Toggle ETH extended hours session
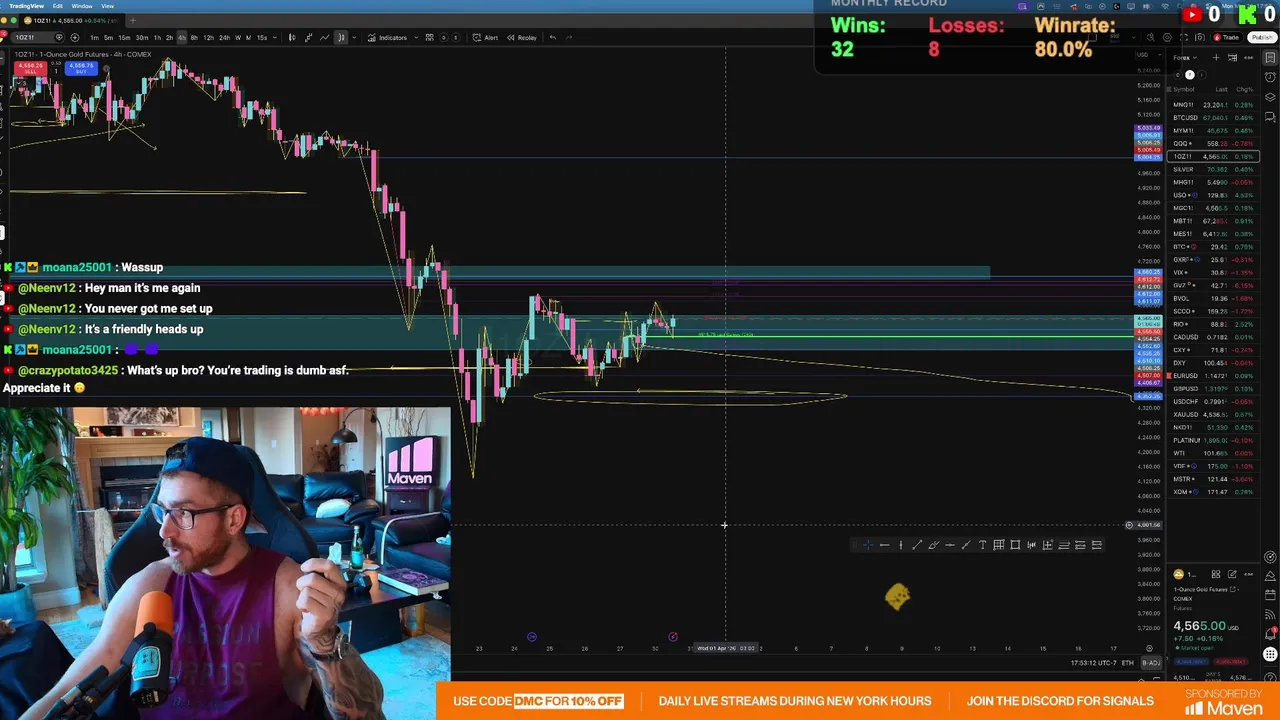This screenshot has height=720, width=1280. 1128,663
